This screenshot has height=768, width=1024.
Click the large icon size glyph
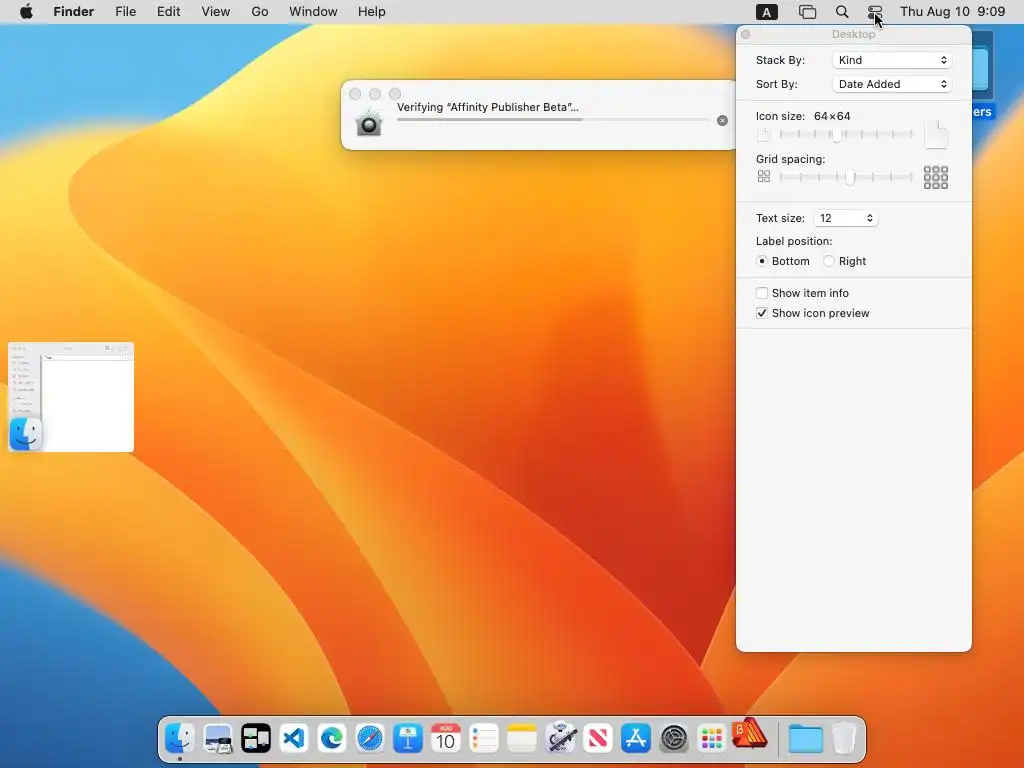(936, 134)
